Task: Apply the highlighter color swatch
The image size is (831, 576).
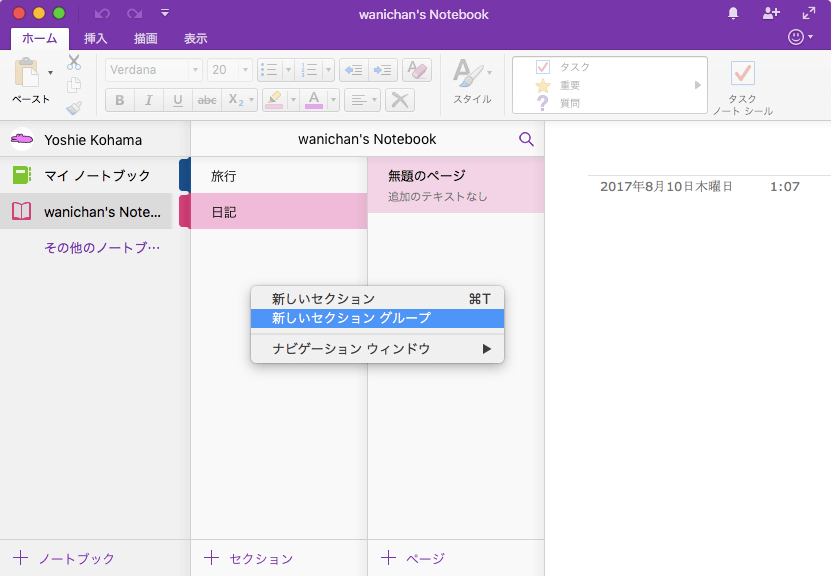Action: coord(275,100)
